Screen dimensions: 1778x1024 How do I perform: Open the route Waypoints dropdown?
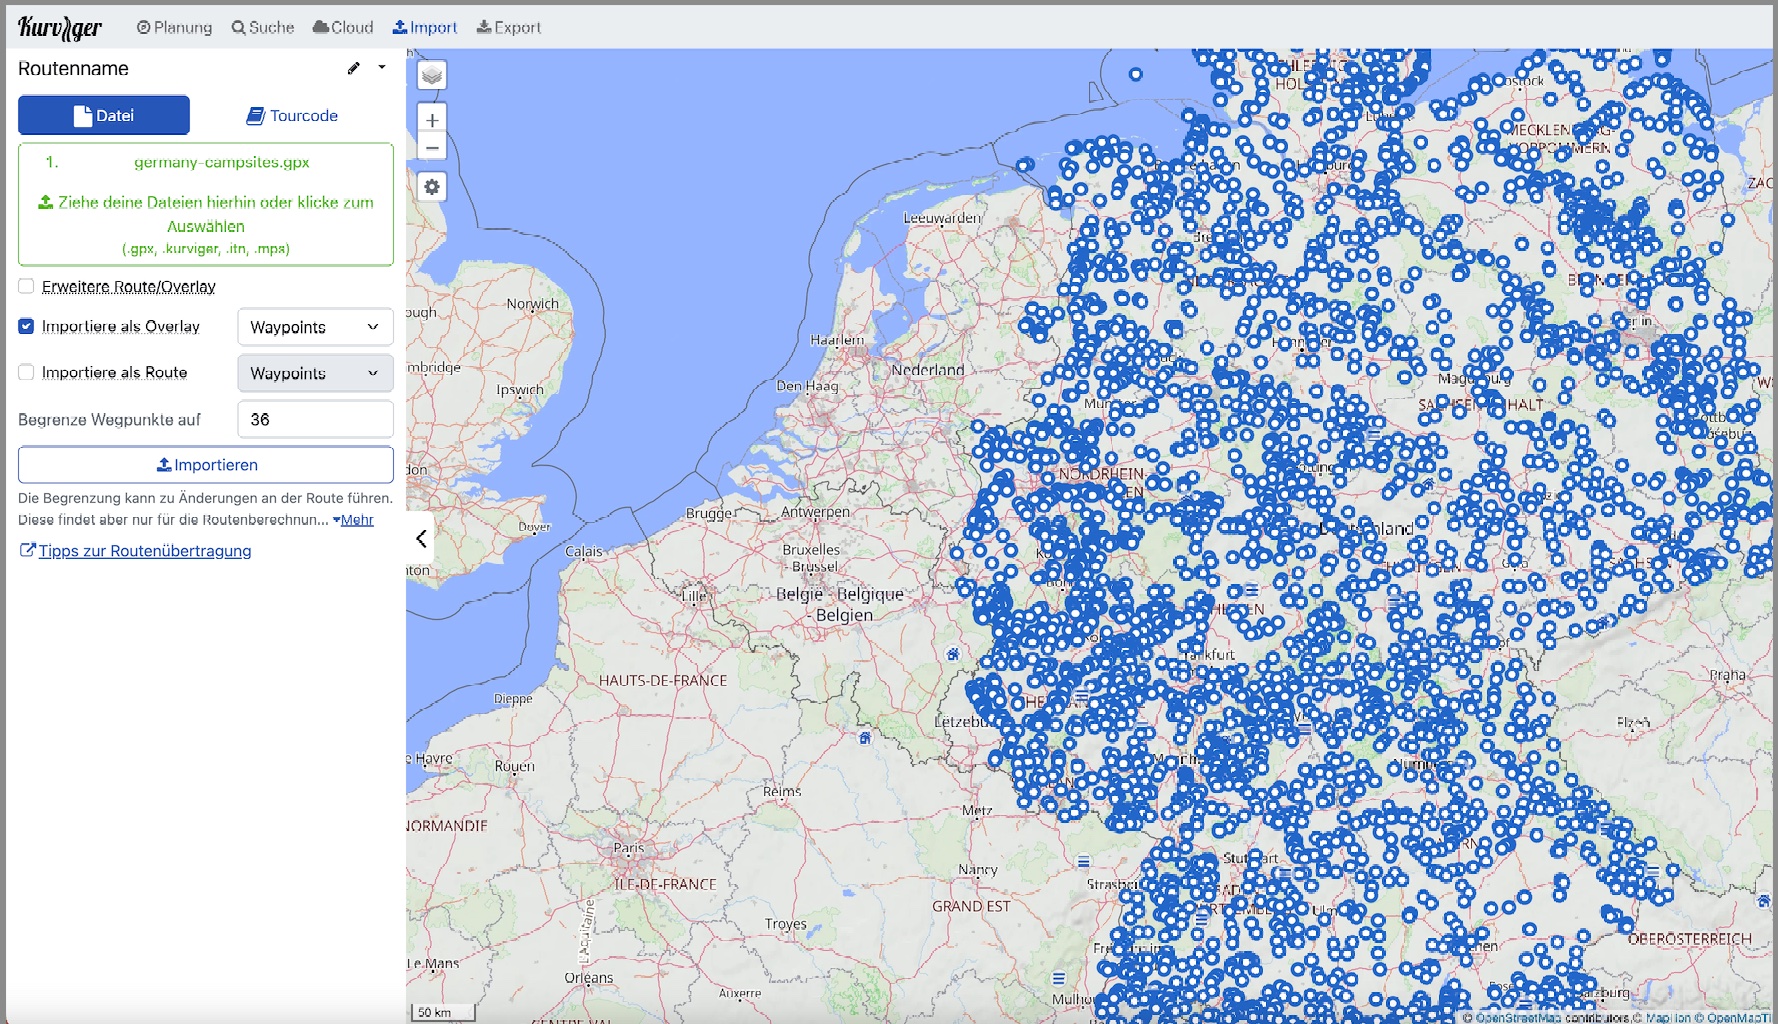click(x=315, y=373)
